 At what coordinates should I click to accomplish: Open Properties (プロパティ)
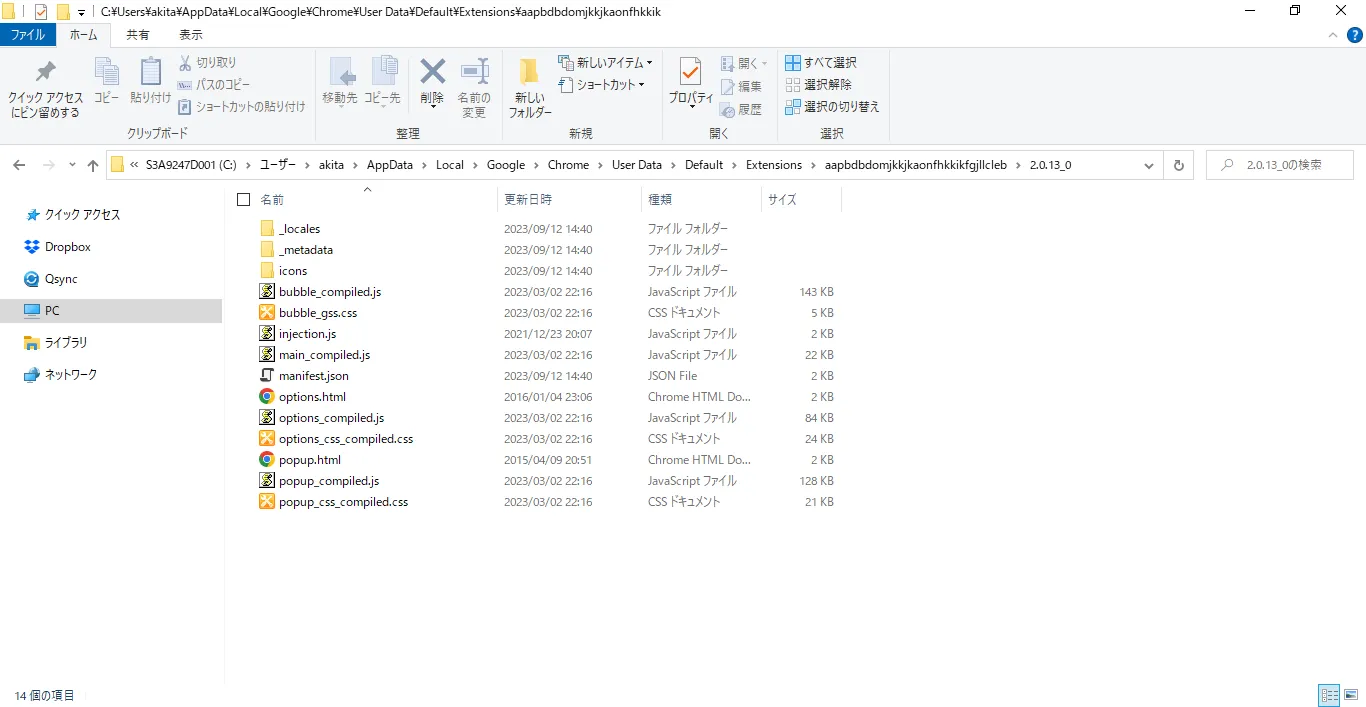(x=691, y=83)
